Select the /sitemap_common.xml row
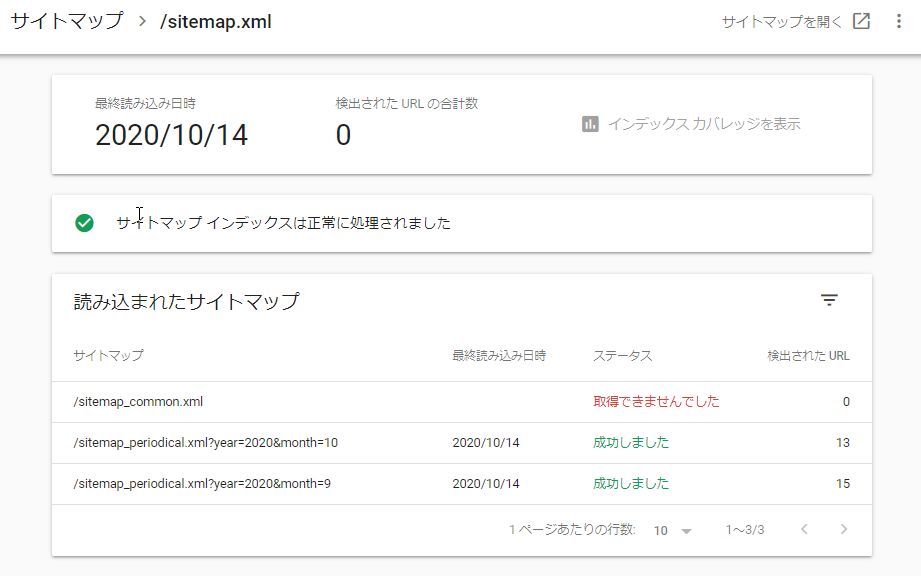This screenshot has width=921, height=576. point(139,402)
